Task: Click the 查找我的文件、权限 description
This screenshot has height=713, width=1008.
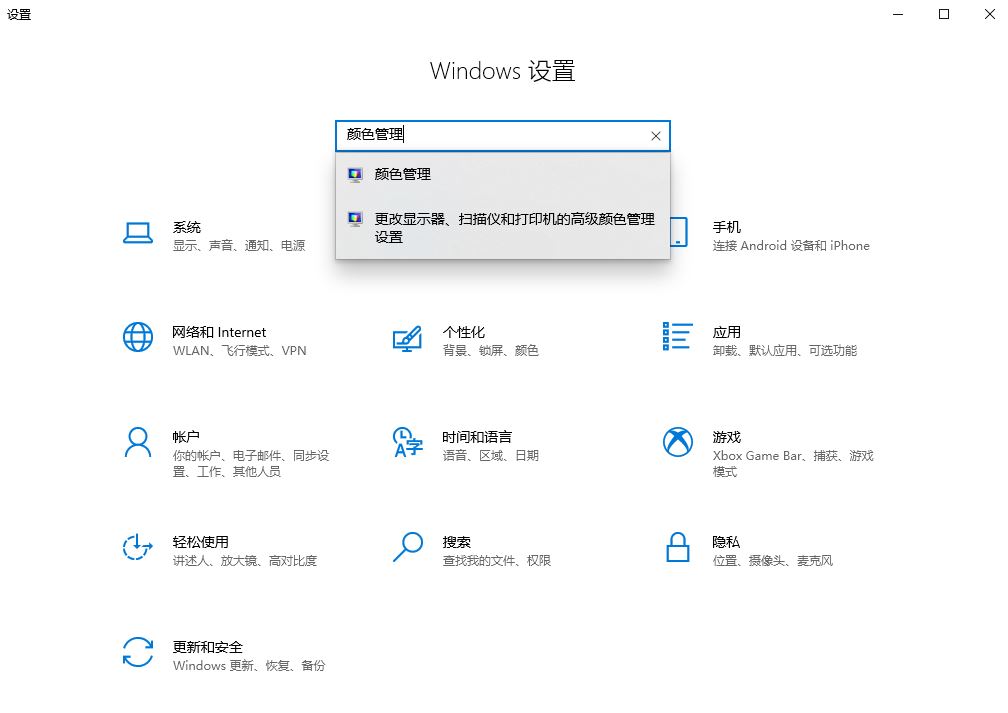Action: 497,561
